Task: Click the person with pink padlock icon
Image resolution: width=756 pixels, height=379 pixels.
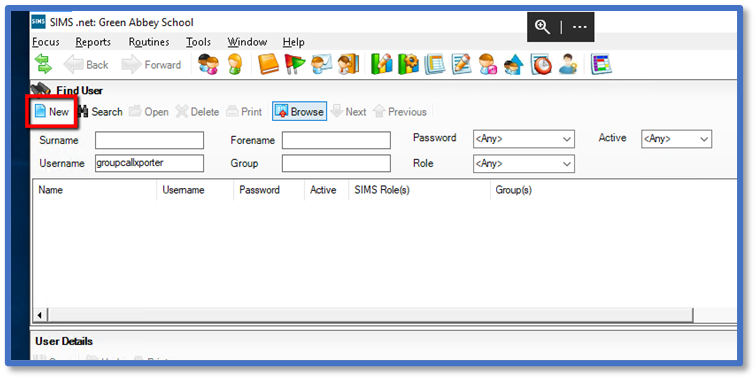Action: click(487, 64)
